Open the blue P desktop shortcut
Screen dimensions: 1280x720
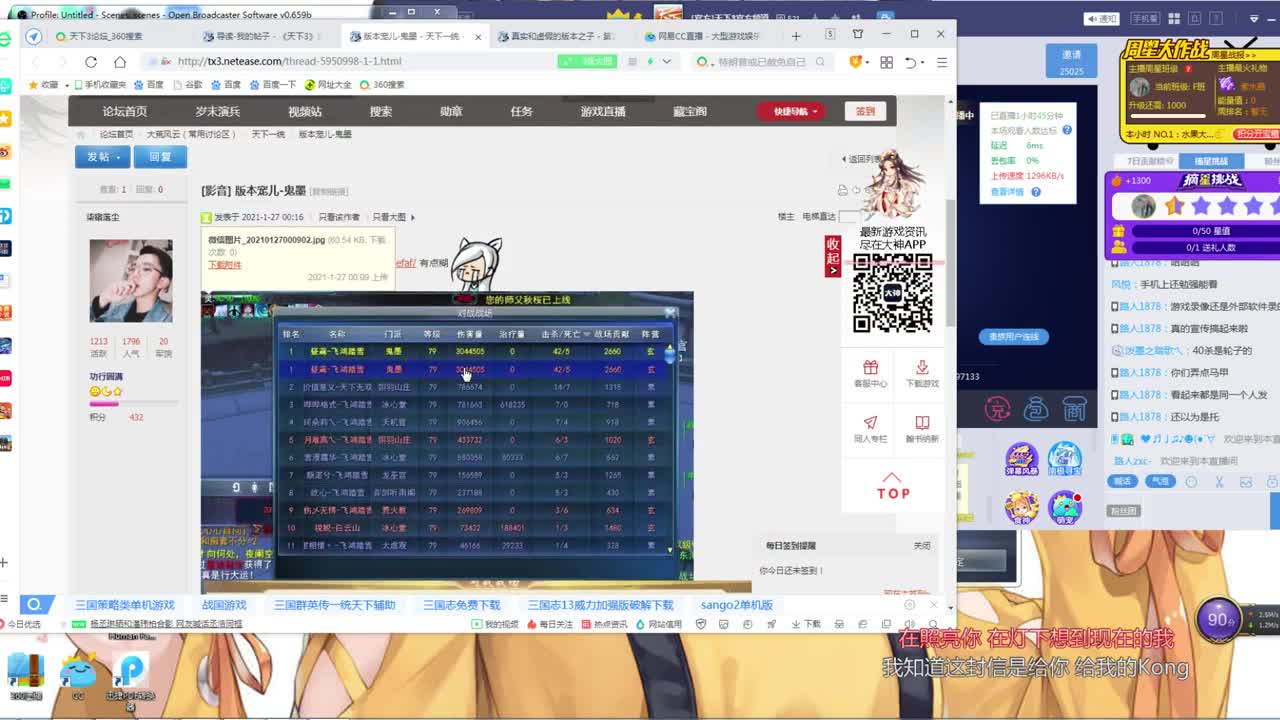tap(131, 672)
